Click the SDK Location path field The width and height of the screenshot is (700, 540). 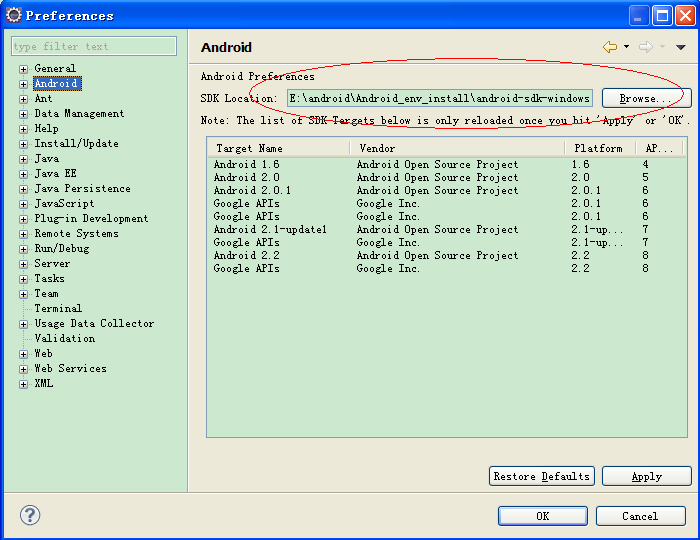tap(440, 98)
